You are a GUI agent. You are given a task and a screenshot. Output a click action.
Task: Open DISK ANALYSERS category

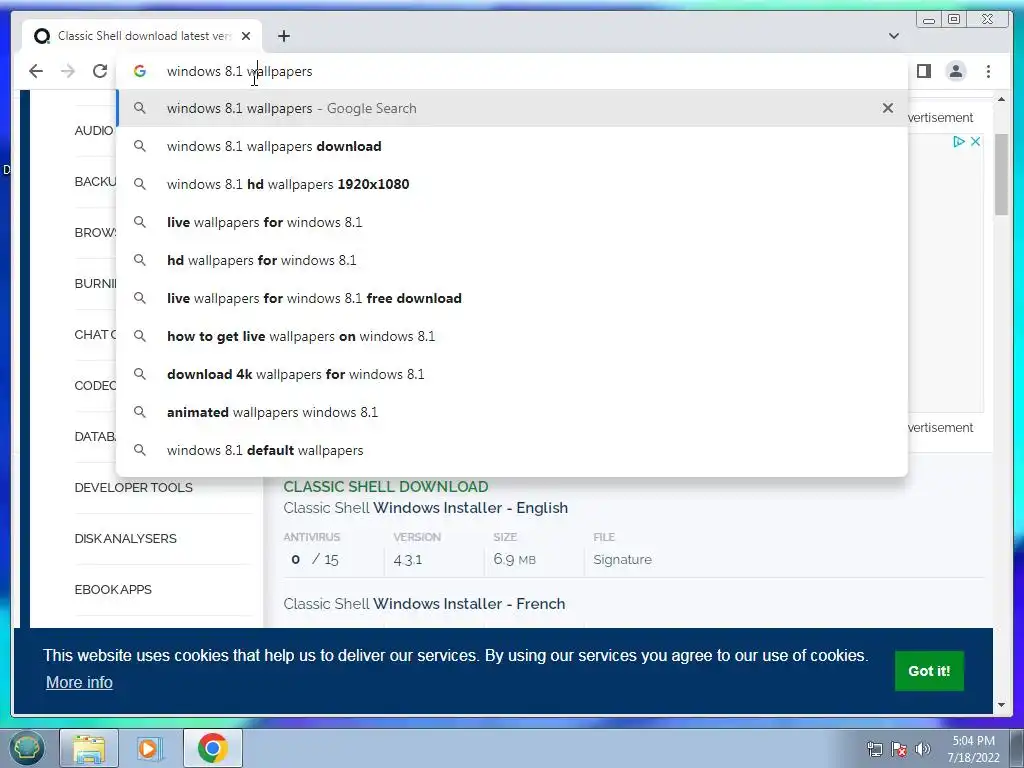tap(125, 539)
